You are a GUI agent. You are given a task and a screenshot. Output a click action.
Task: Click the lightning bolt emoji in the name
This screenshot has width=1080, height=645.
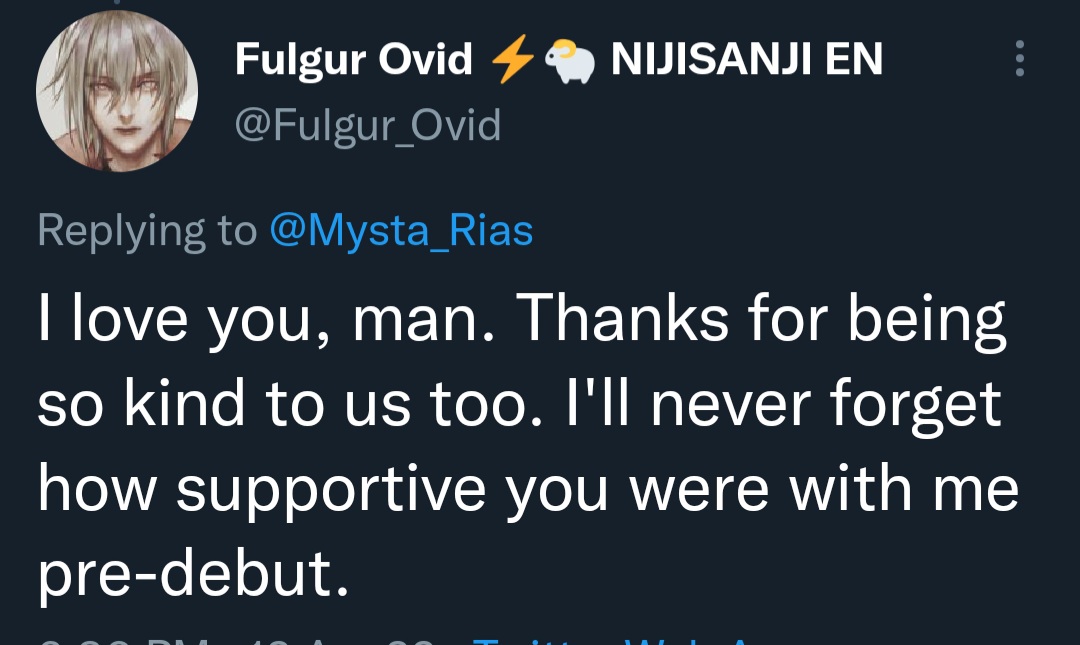click(x=511, y=62)
